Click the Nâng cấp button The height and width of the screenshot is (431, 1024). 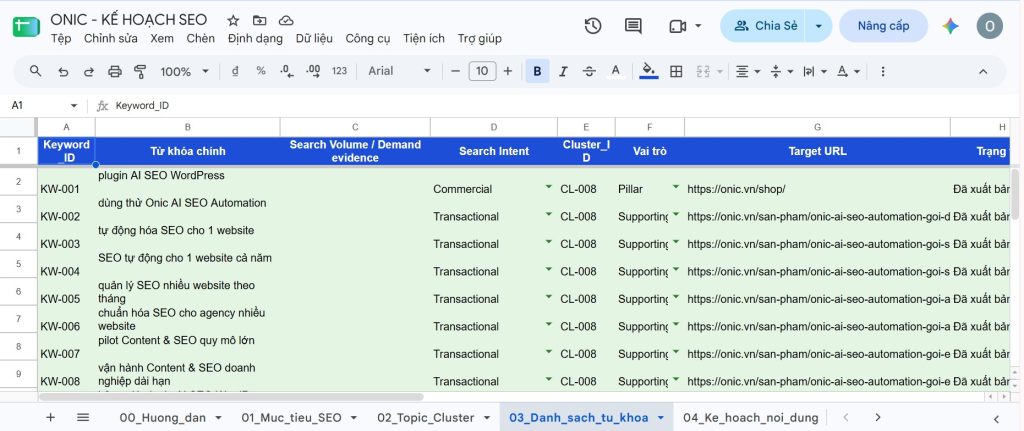click(883, 26)
